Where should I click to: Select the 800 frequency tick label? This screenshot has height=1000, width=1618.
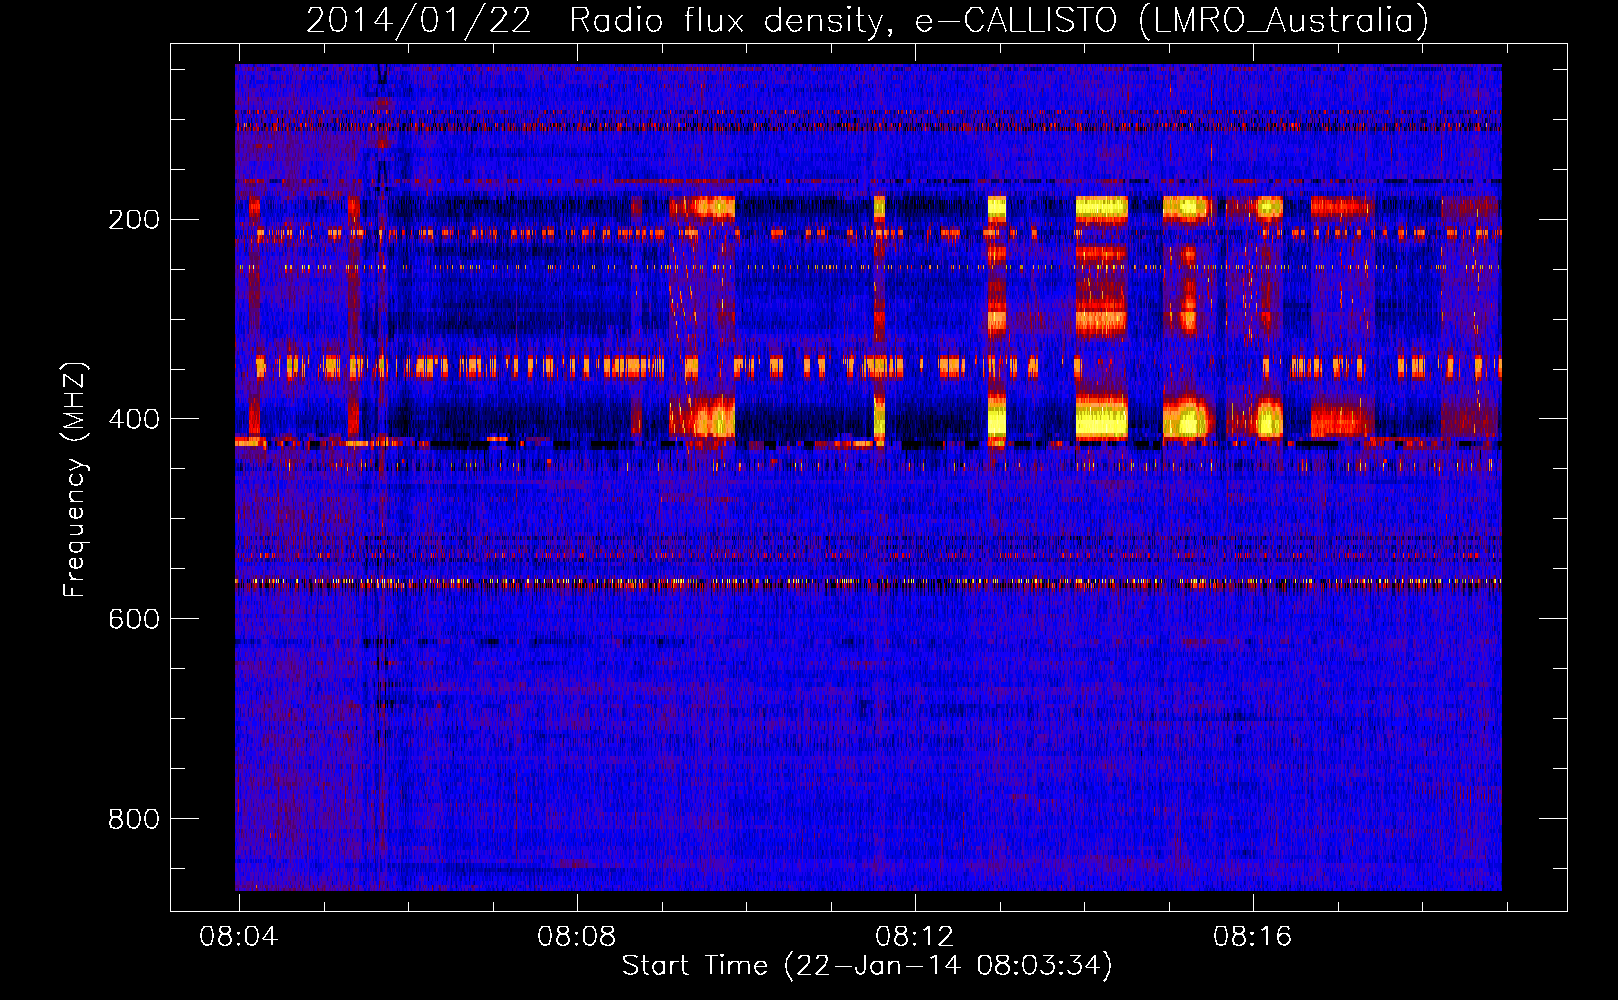tap(134, 819)
